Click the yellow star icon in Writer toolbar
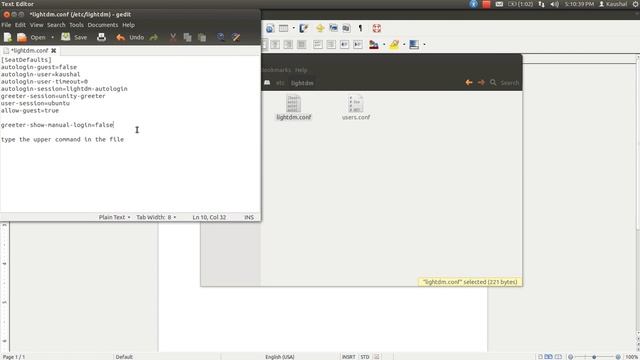The height and width of the screenshot is (360, 640). (x=320, y=28)
